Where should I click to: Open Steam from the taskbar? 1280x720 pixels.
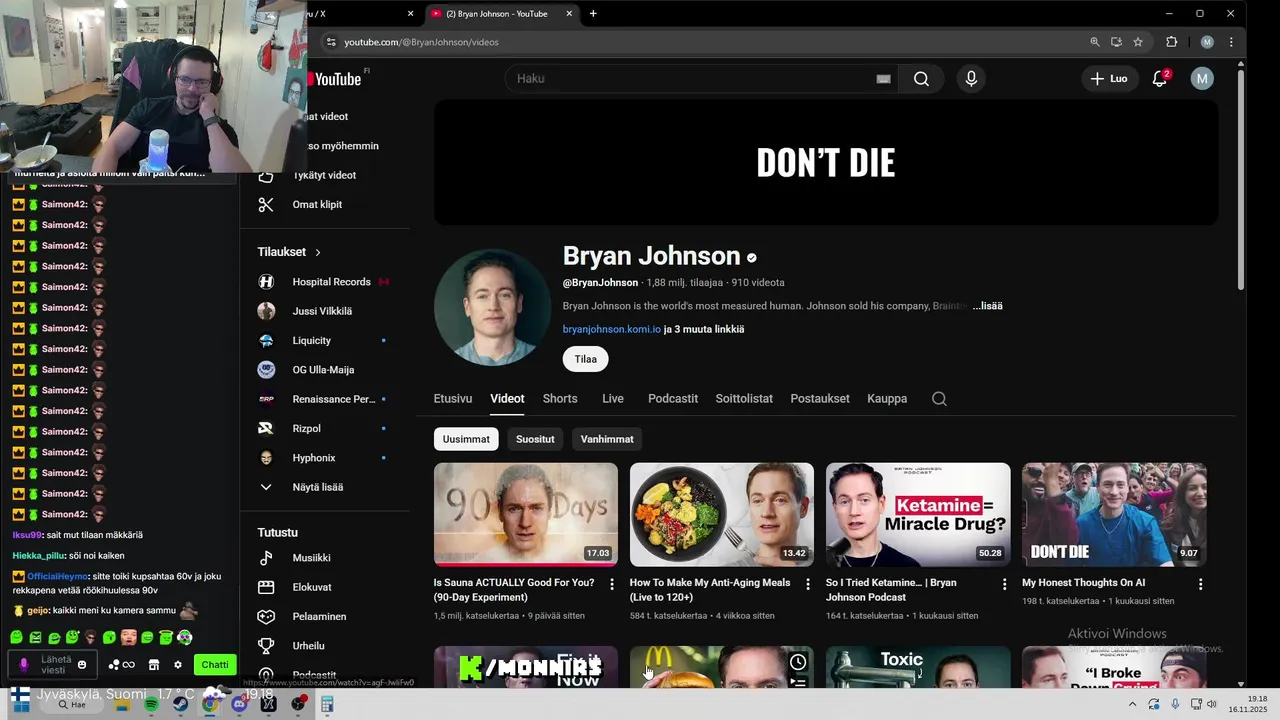181,704
